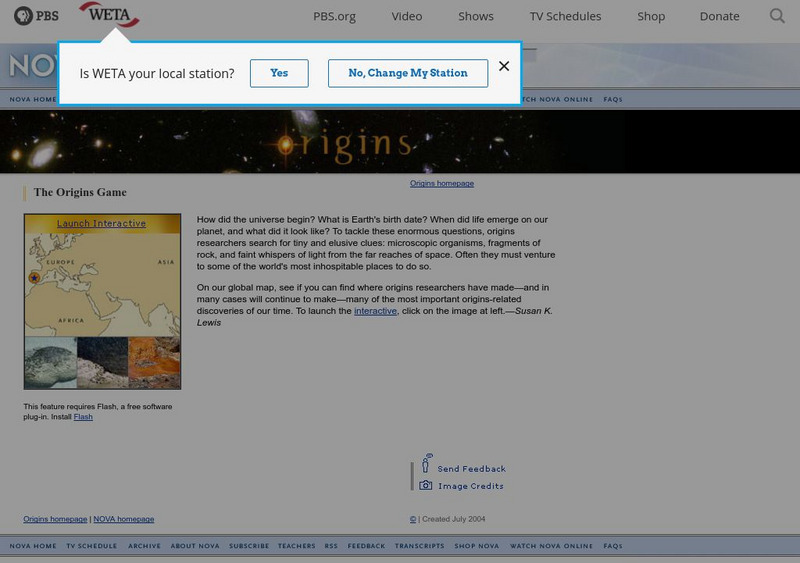Click NOVA Home in footer bar
800x563 pixels.
click(33, 546)
